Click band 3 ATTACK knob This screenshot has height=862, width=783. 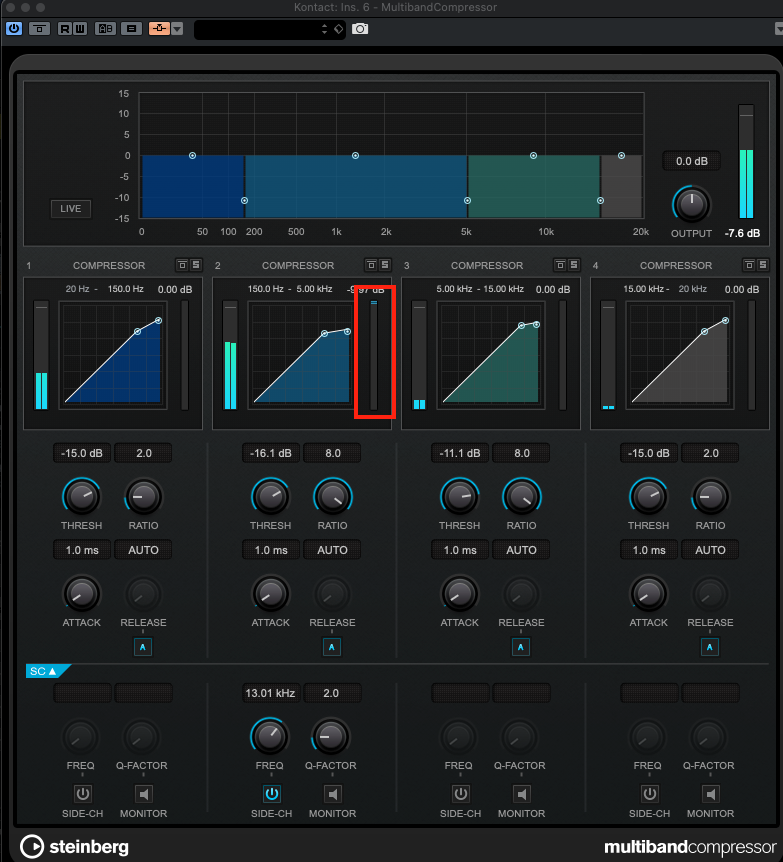(x=460, y=594)
